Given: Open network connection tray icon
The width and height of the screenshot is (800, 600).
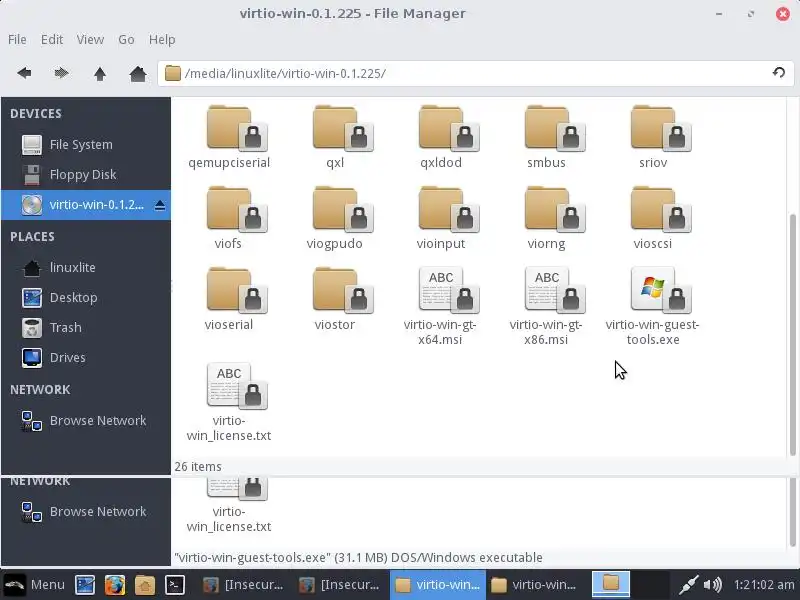Looking at the screenshot, I should click(x=688, y=585).
